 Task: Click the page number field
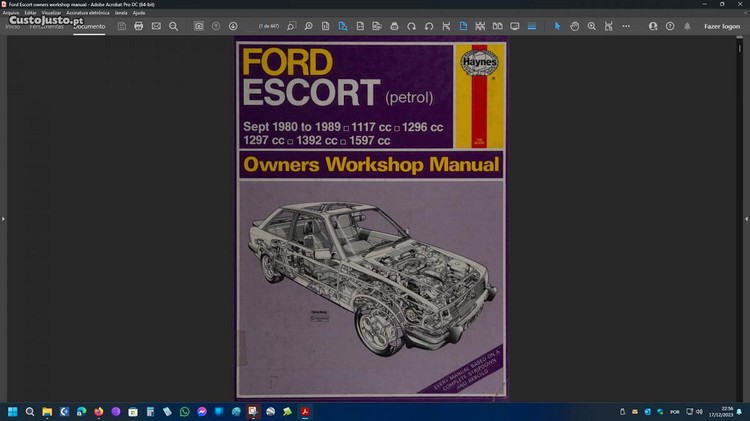pyautogui.click(x=269, y=26)
